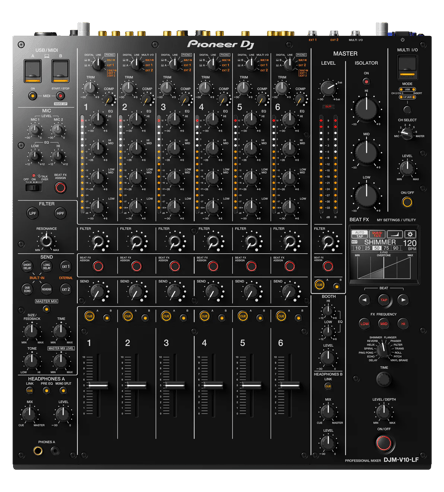Screen dimensions: 444x492
Task: Select the EXT 2 send button
Action: (66, 289)
